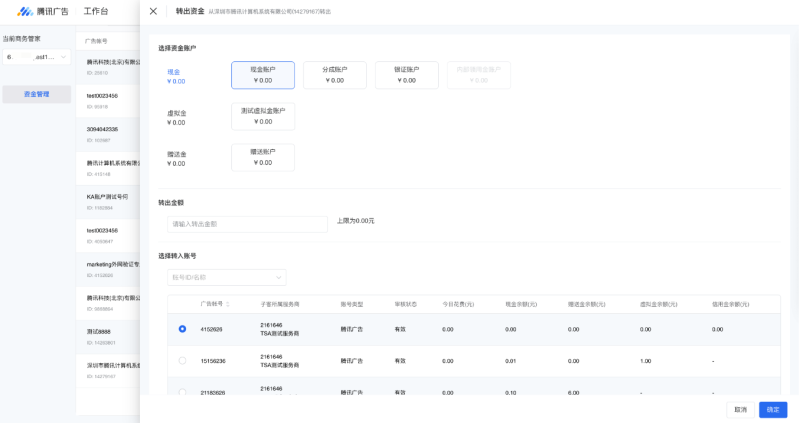Expand the 当前商务管家 selector
This screenshot has height=423, width=800.
[x=35, y=57]
